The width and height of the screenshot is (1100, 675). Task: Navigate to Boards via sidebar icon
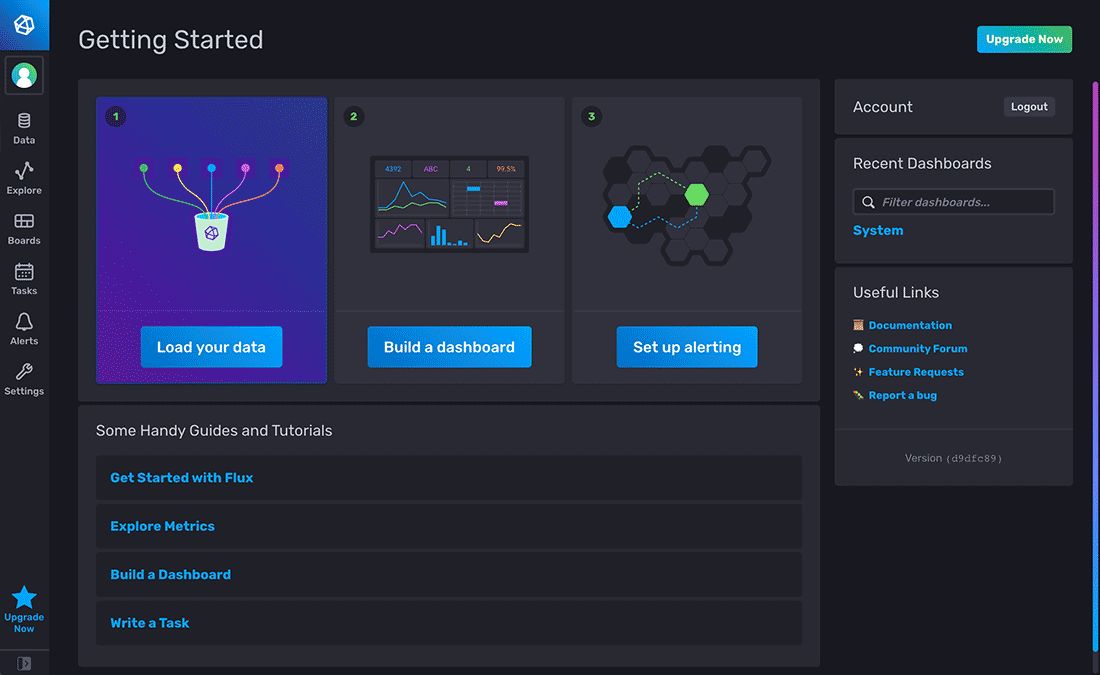(x=23, y=228)
